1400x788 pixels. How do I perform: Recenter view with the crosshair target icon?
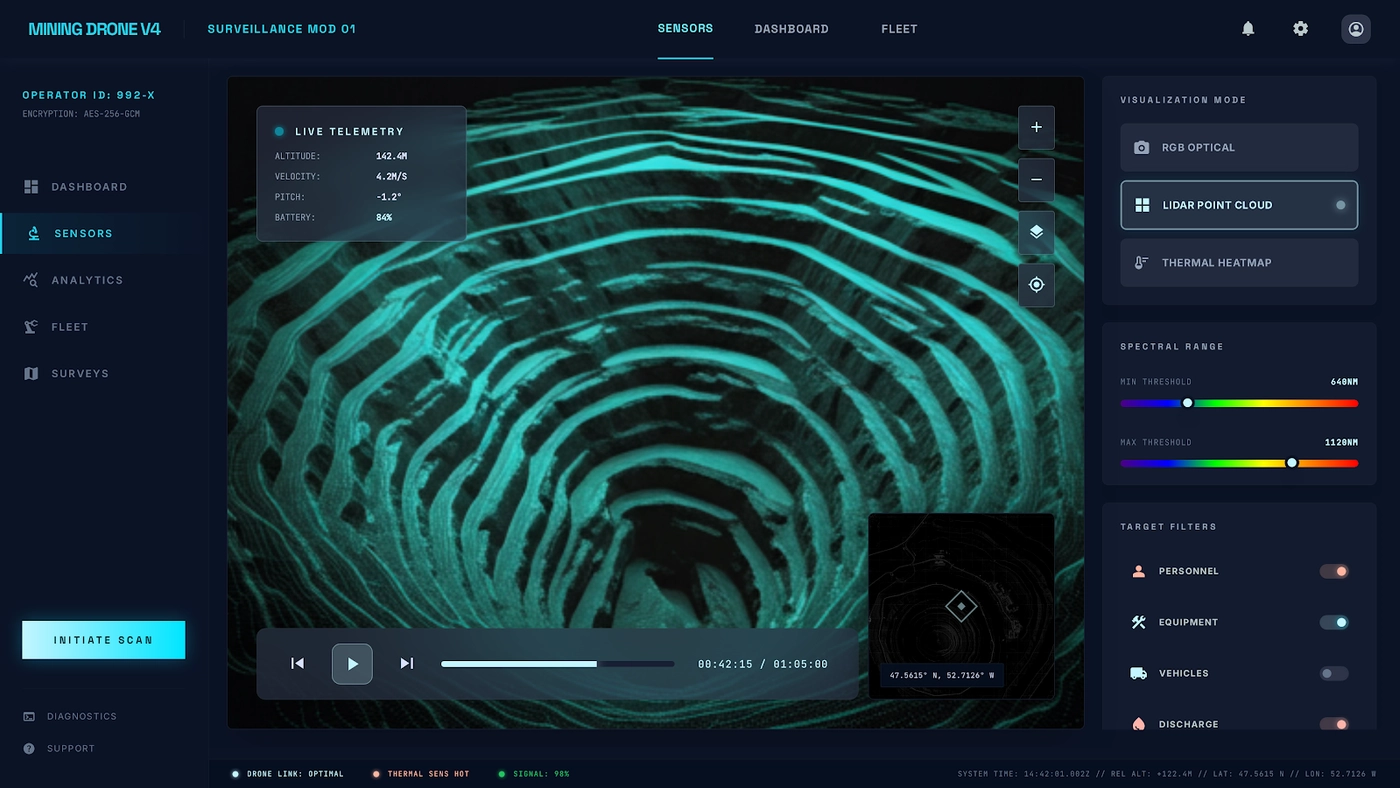click(x=1036, y=285)
